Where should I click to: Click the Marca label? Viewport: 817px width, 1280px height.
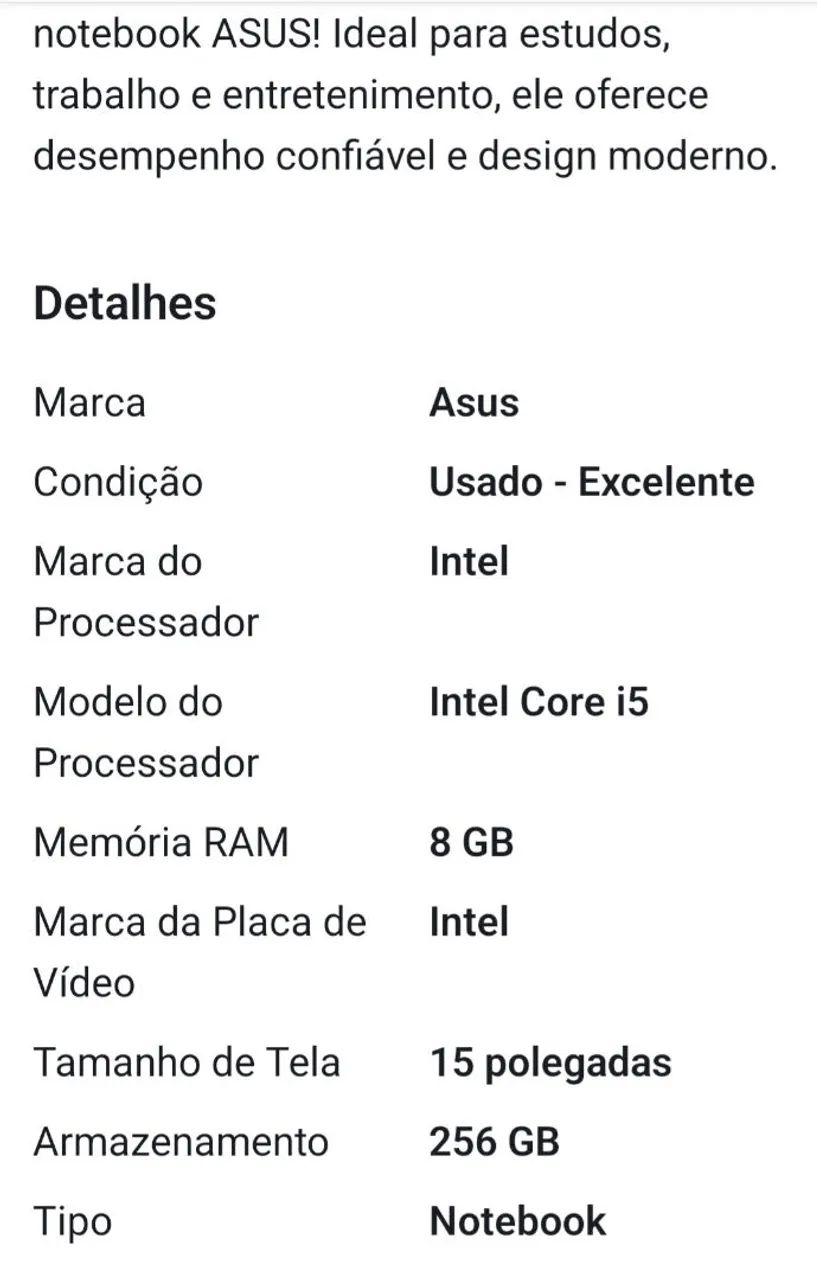[90, 403]
